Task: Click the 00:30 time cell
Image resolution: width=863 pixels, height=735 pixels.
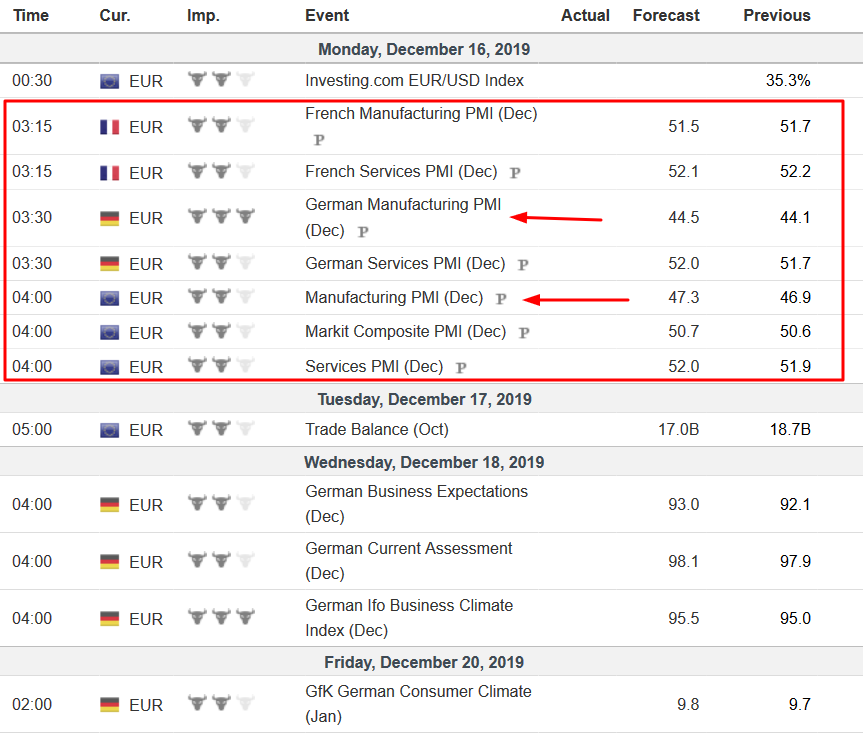Action: (32, 81)
